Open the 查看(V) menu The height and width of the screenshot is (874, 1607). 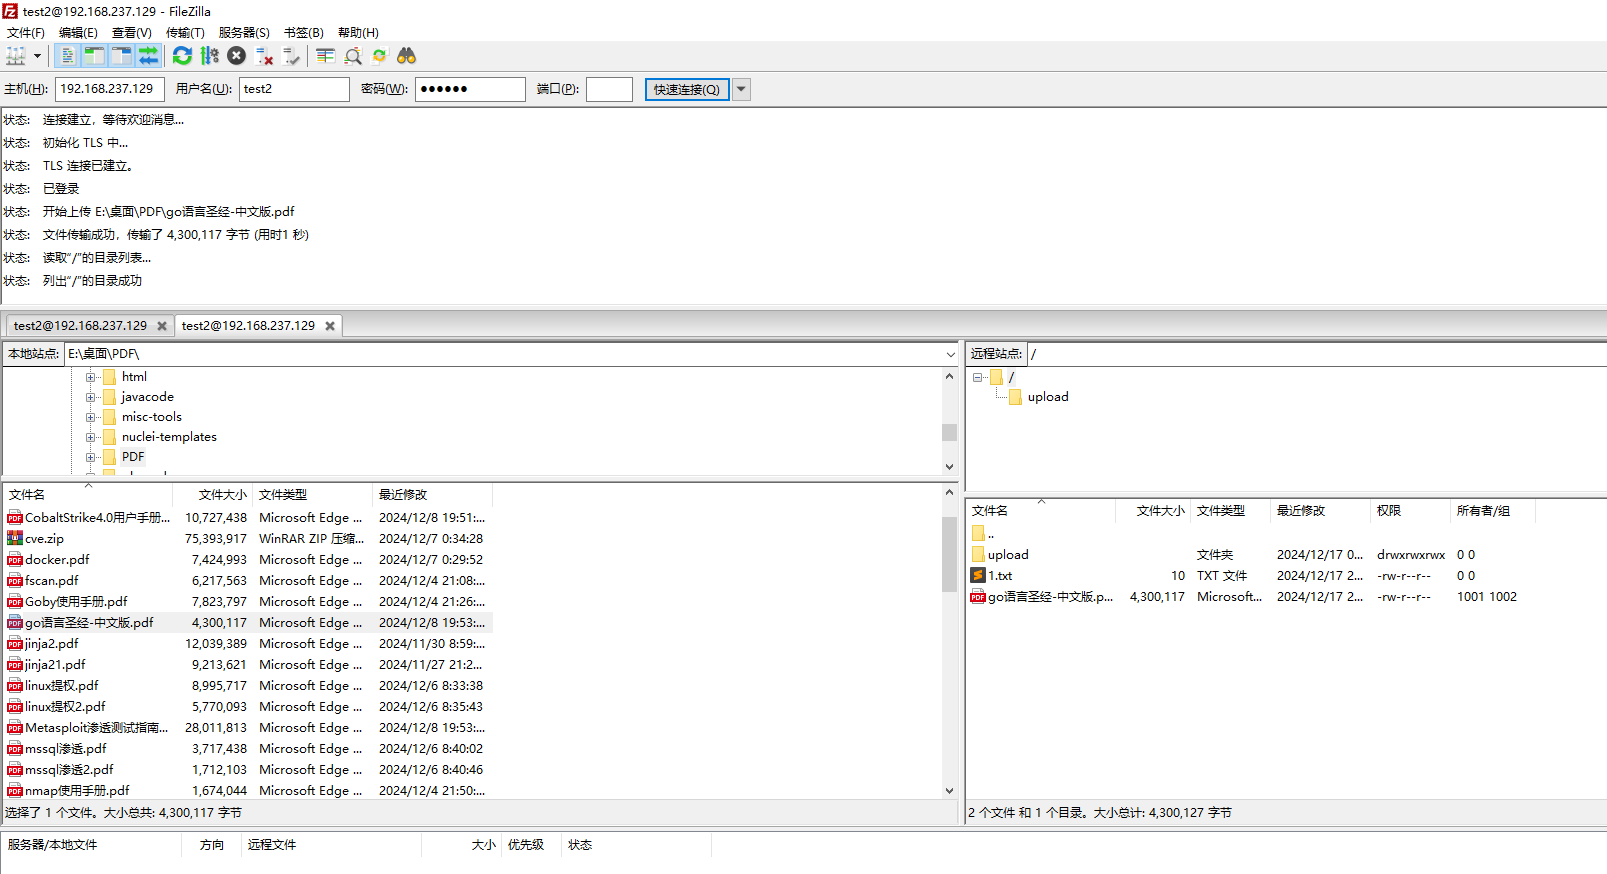click(x=131, y=32)
